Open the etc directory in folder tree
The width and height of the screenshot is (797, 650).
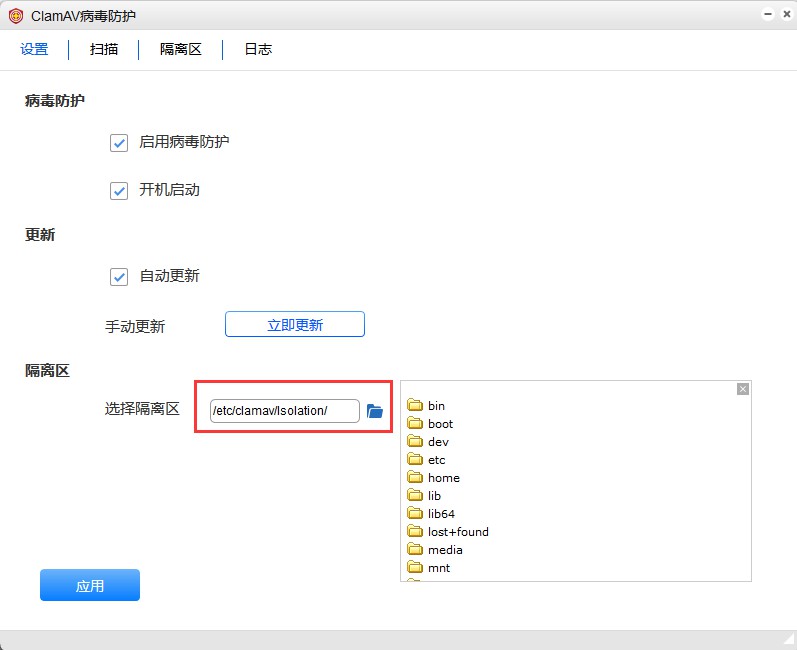pyautogui.click(x=436, y=460)
